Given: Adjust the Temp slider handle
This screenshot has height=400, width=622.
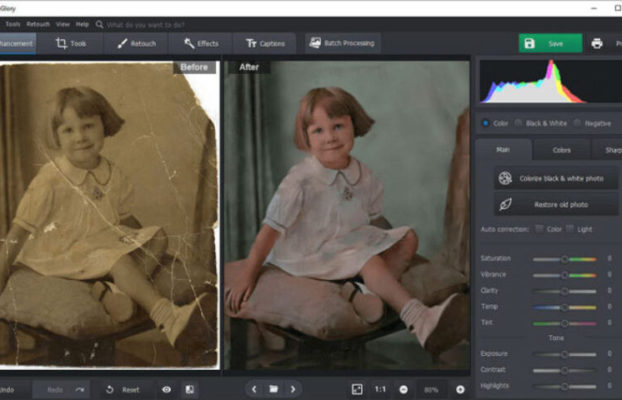Looking at the screenshot, I should [x=564, y=307].
